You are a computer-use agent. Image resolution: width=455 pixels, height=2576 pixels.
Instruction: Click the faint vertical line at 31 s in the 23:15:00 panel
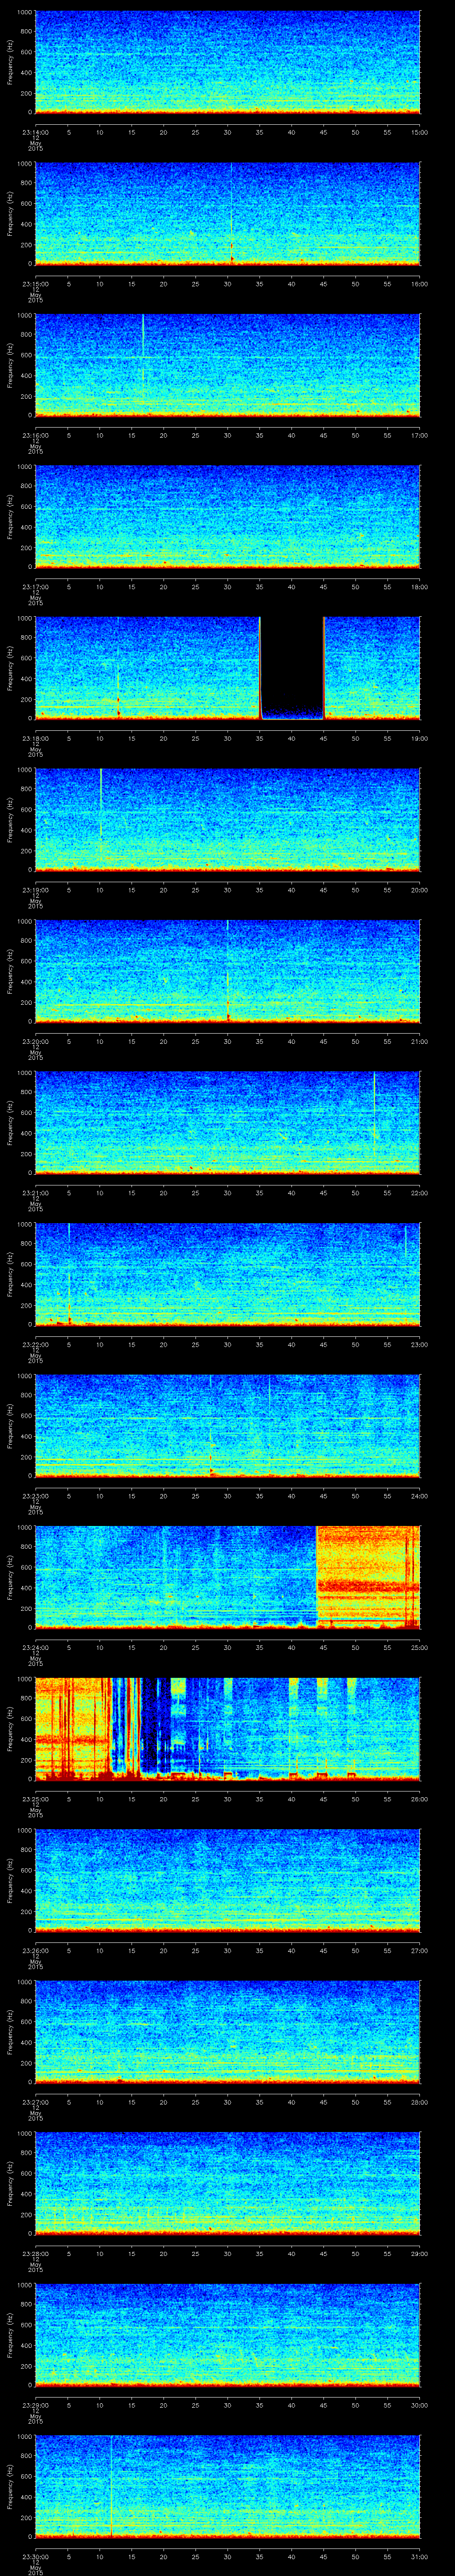pyautogui.click(x=232, y=213)
